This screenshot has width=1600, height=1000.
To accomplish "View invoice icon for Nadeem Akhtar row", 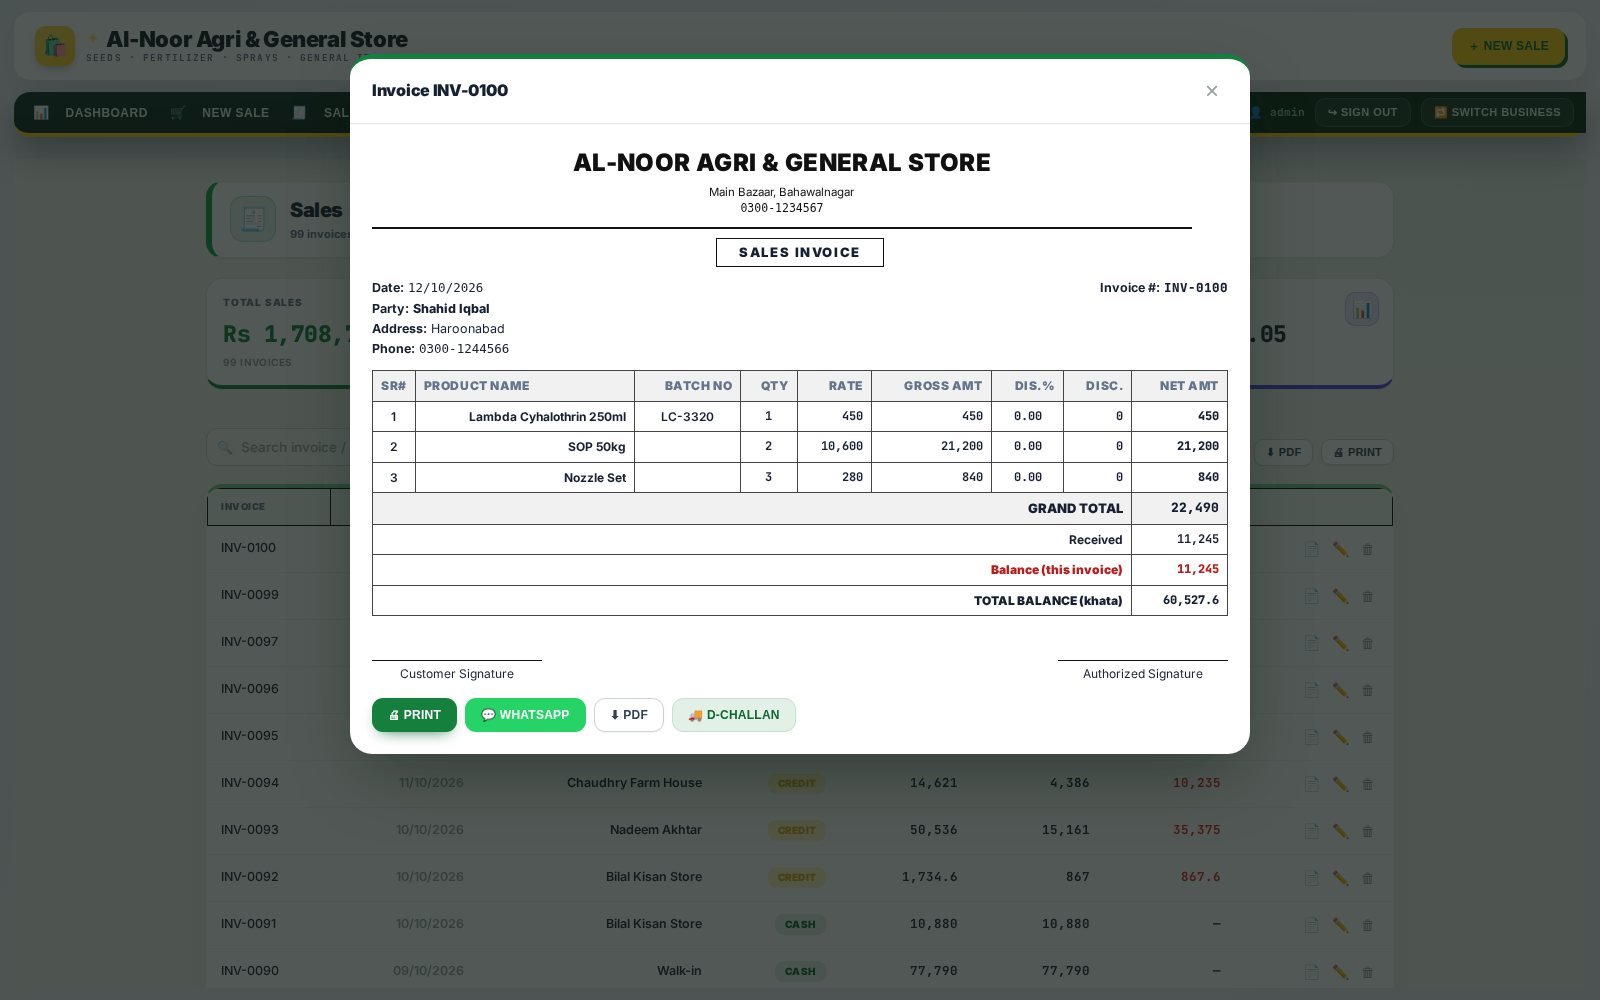I will (1311, 831).
